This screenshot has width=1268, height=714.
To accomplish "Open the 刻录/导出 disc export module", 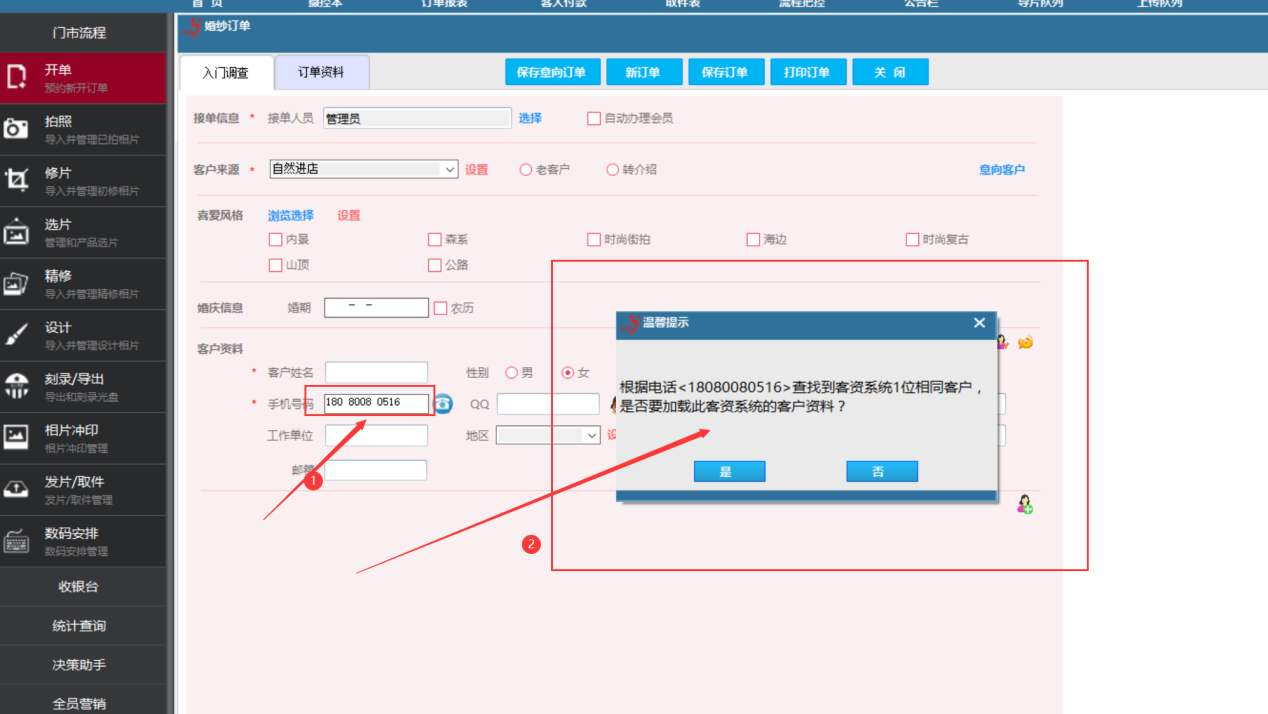I will point(17,387).
